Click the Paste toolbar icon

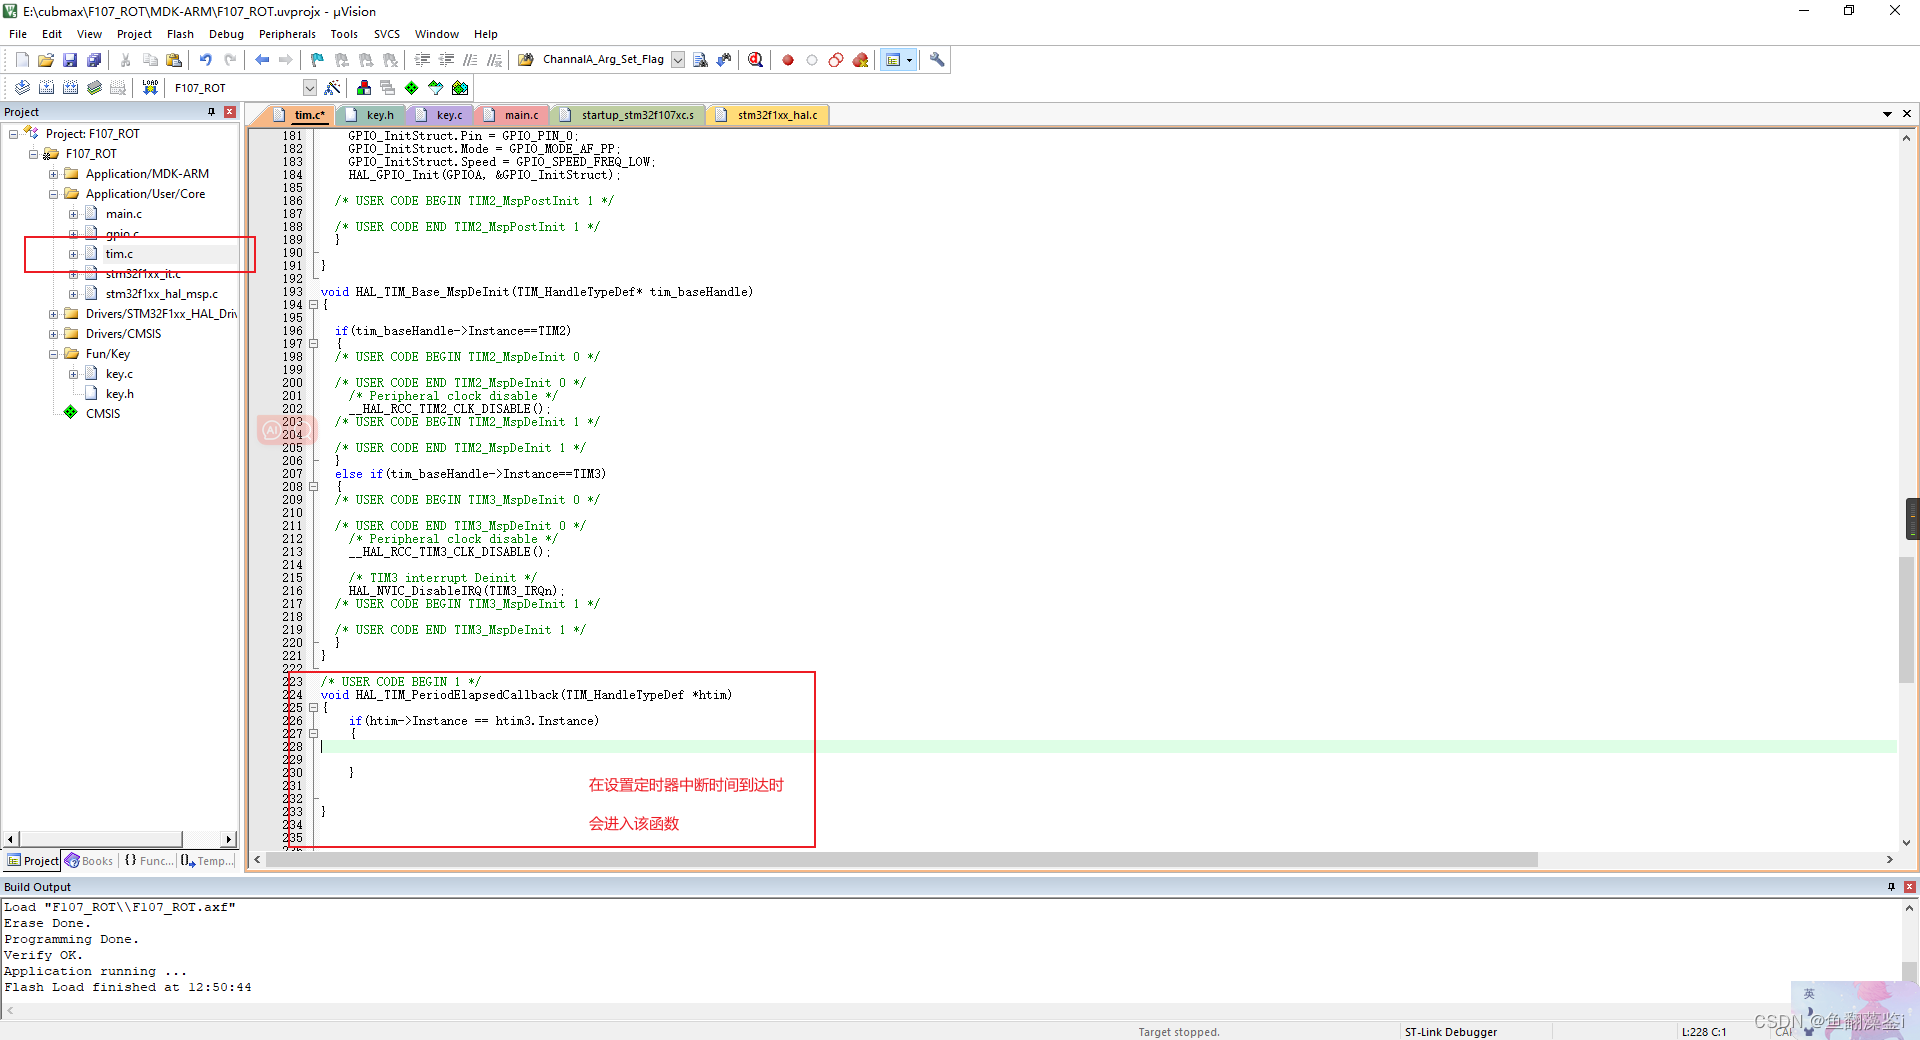(174, 60)
